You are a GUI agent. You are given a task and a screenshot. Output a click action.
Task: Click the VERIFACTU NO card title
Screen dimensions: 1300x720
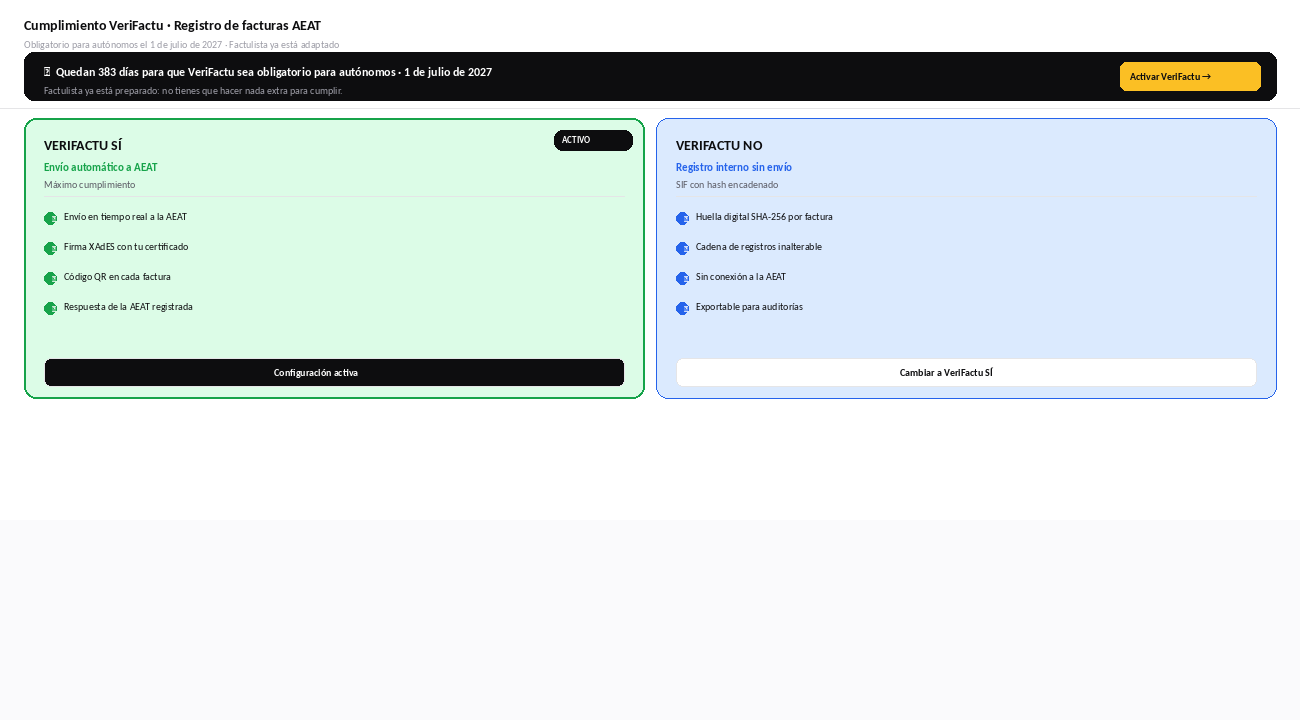(719, 146)
